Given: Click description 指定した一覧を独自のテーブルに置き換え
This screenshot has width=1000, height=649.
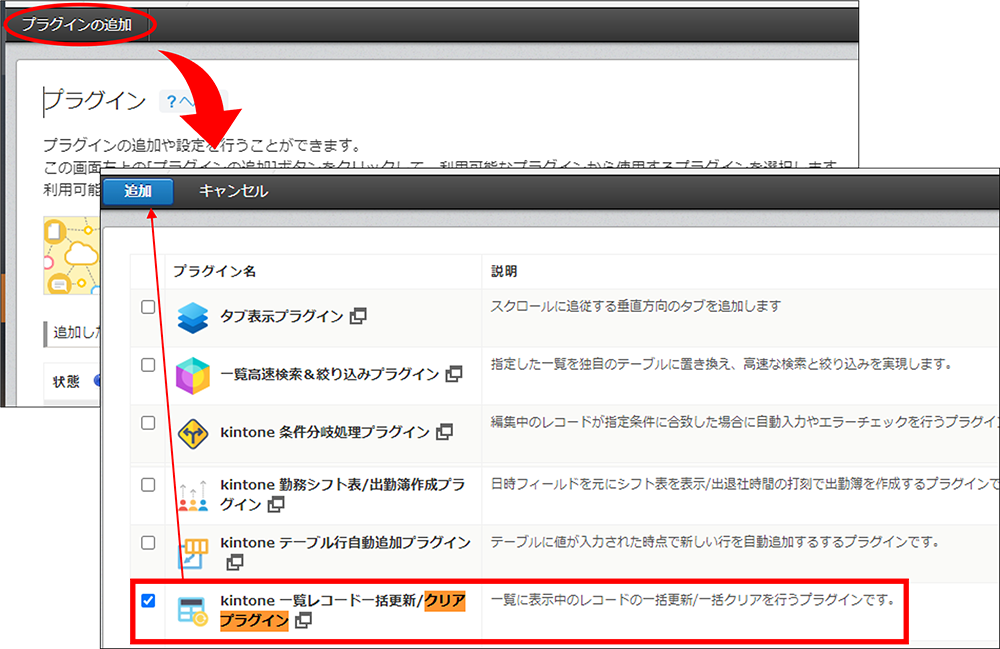Looking at the screenshot, I should coord(721,364).
